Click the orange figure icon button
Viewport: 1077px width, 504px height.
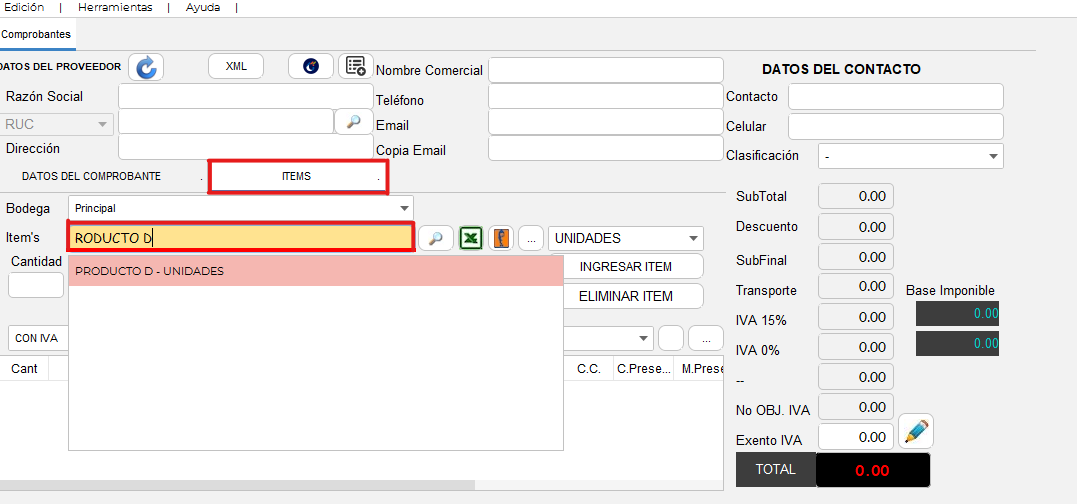click(502, 238)
